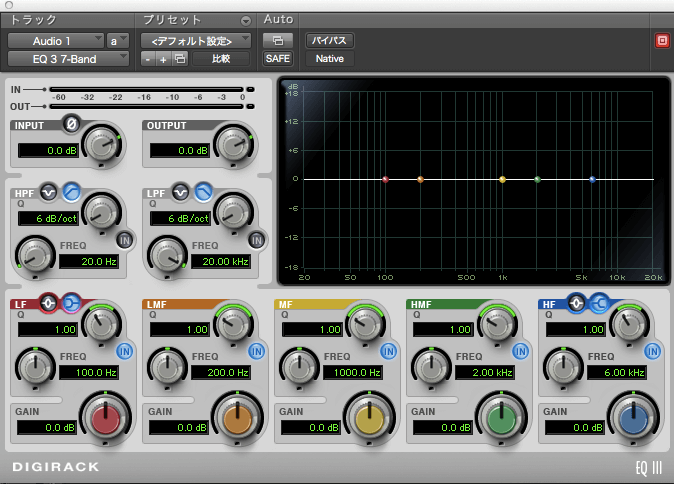Open the plug-in automation enable window icon
The width and height of the screenshot is (674, 484).
(x=278, y=41)
